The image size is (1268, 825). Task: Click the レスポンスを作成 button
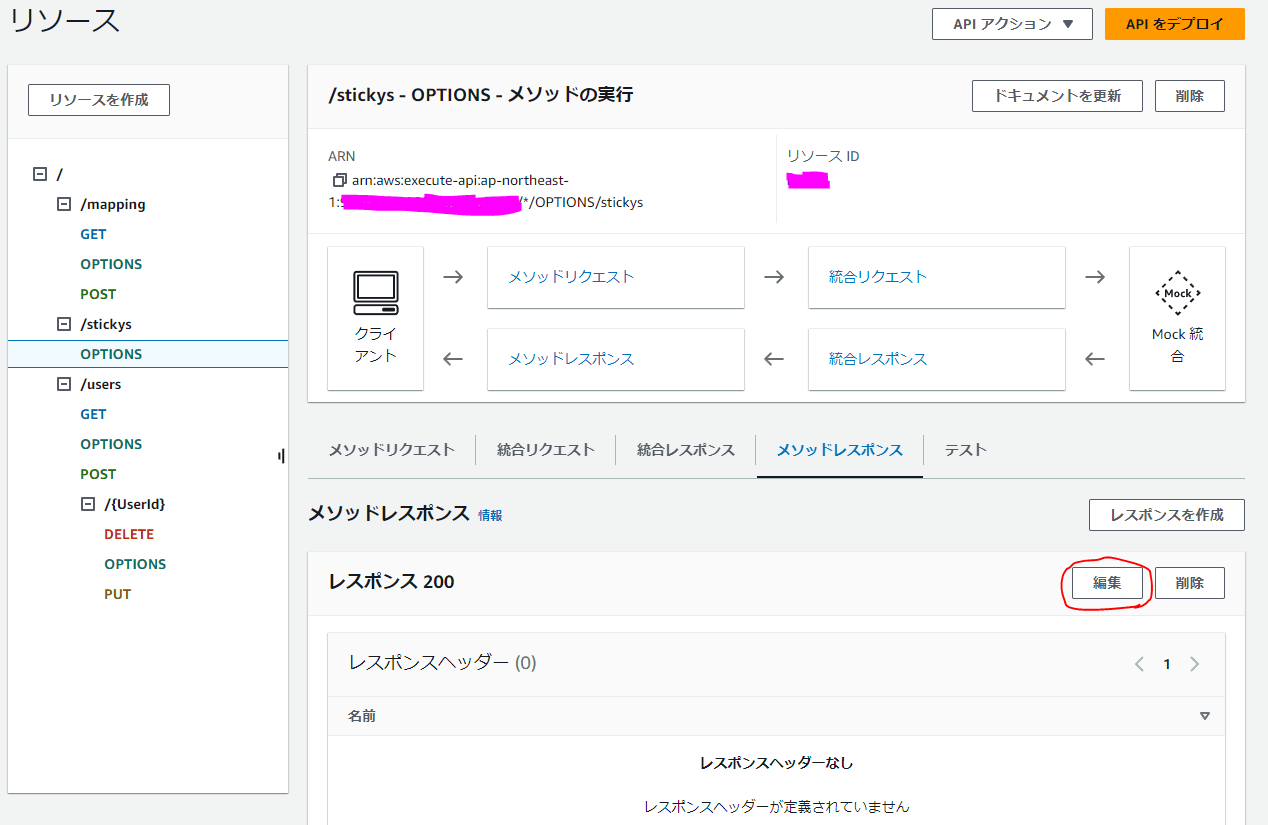pyautogui.click(x=1166, y=514)
